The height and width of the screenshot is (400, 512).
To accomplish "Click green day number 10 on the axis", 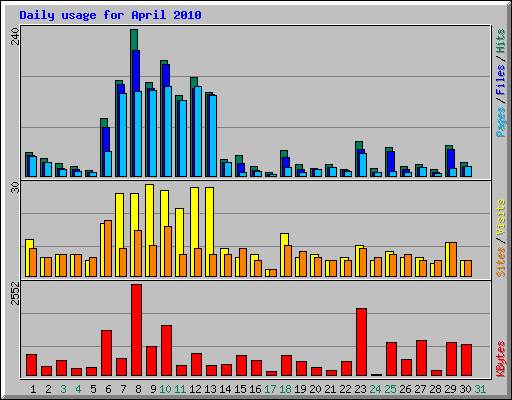I will click(x=165, y=389).
